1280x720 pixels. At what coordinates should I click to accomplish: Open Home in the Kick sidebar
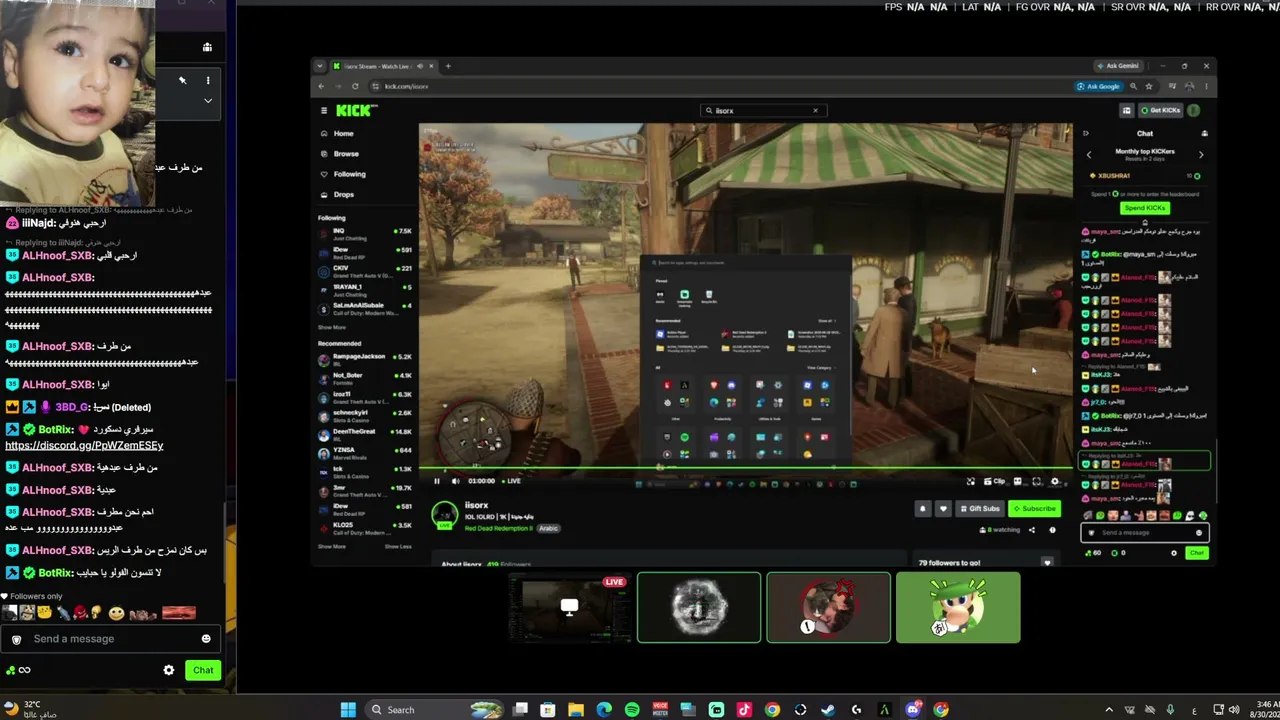[x=343, y=133]
